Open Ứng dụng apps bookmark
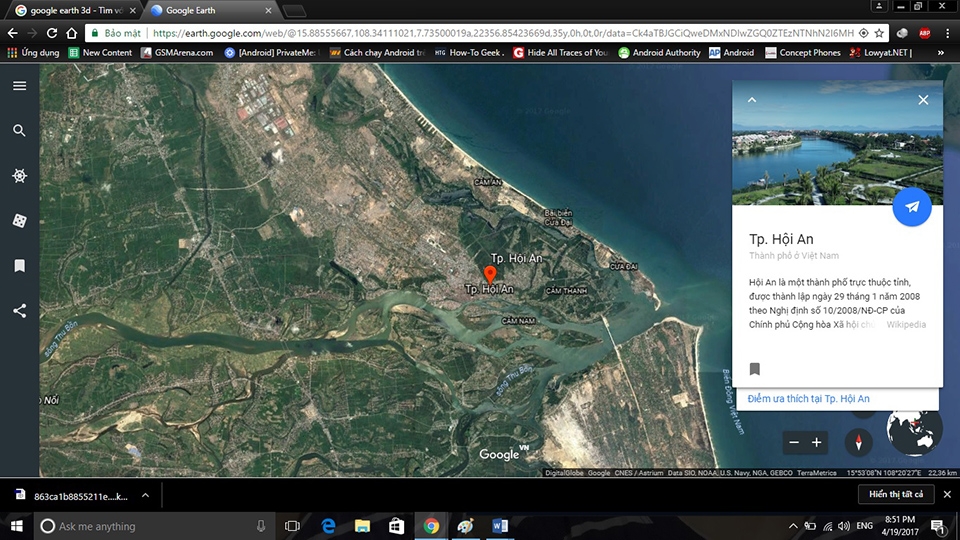Image resolution: width=960 pixels, height=540 pixels. (34, 53)
